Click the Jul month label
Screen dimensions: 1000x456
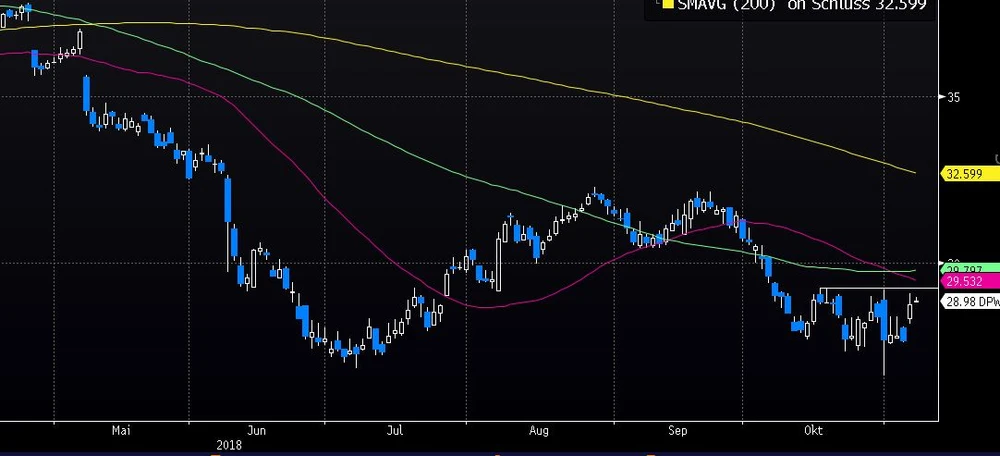[397, 431]
